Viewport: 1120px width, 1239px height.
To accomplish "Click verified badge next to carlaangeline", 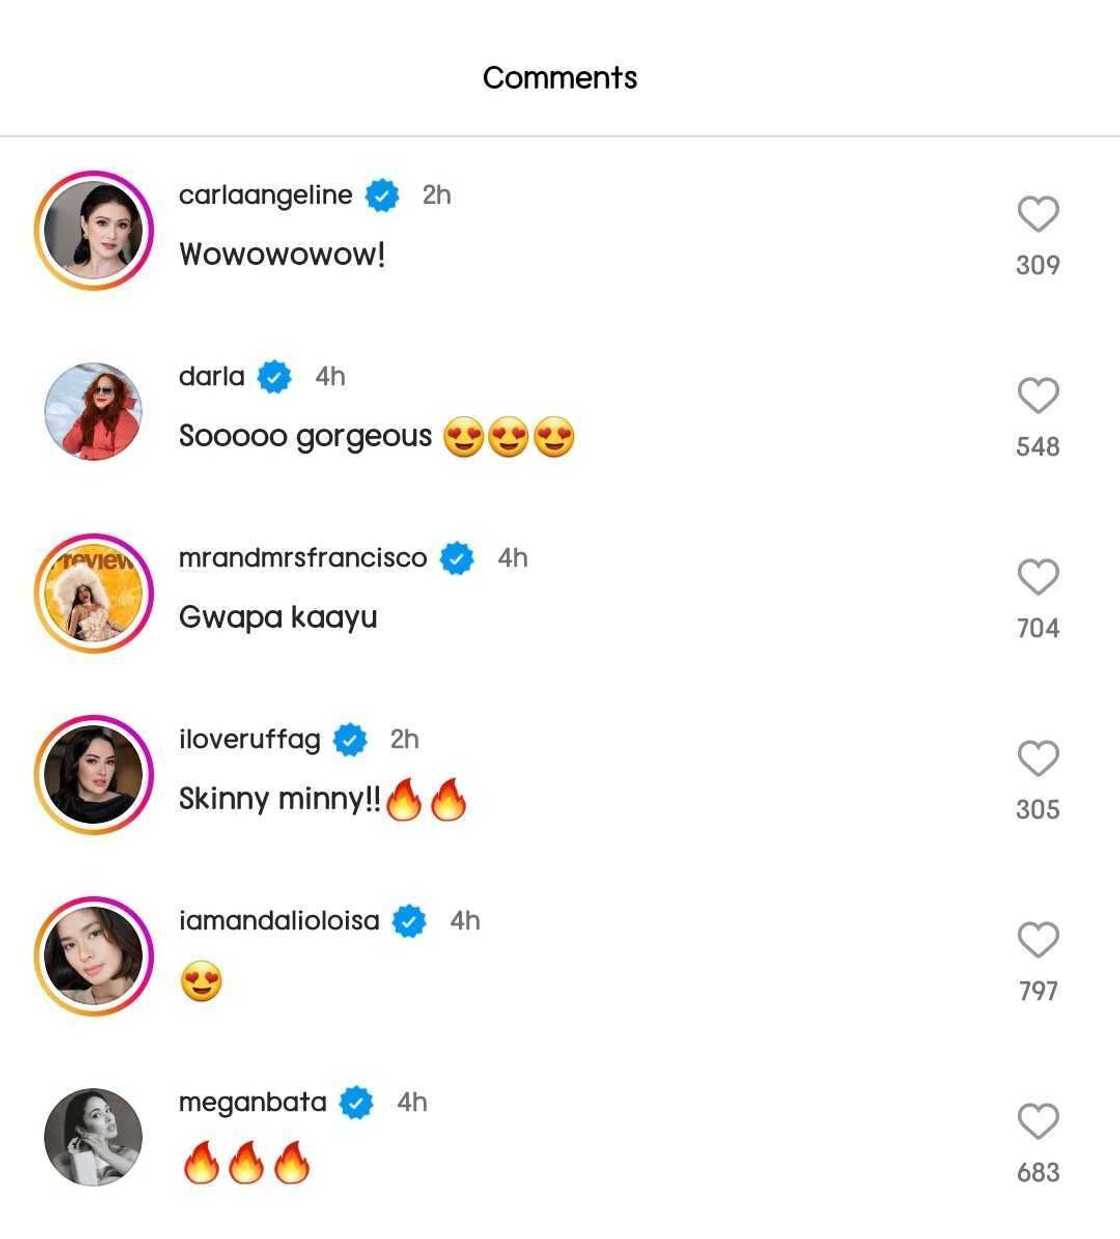I will point(382,195).
